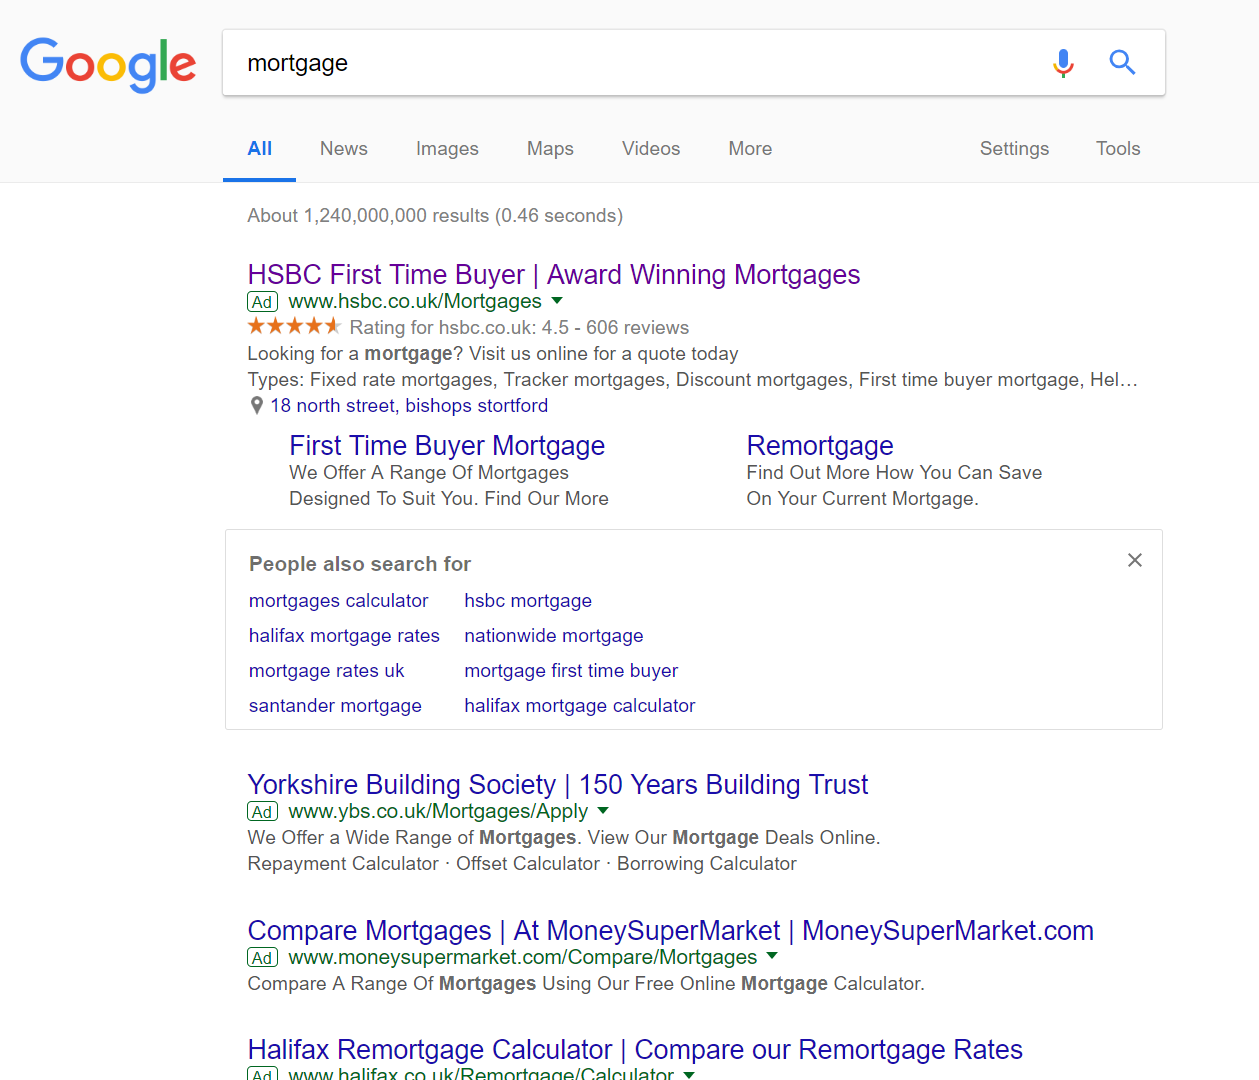Click the moneysupermarket.com/Compare/Mortgages green URL
The height and width of the screenshot is (1080, 1259).
tap(523, 957)
